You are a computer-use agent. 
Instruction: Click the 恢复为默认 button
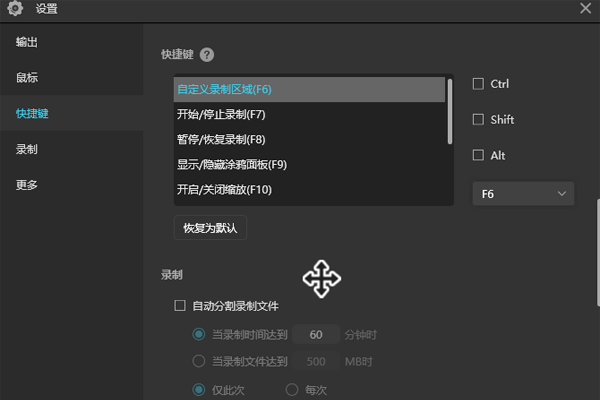coord(210,228)
